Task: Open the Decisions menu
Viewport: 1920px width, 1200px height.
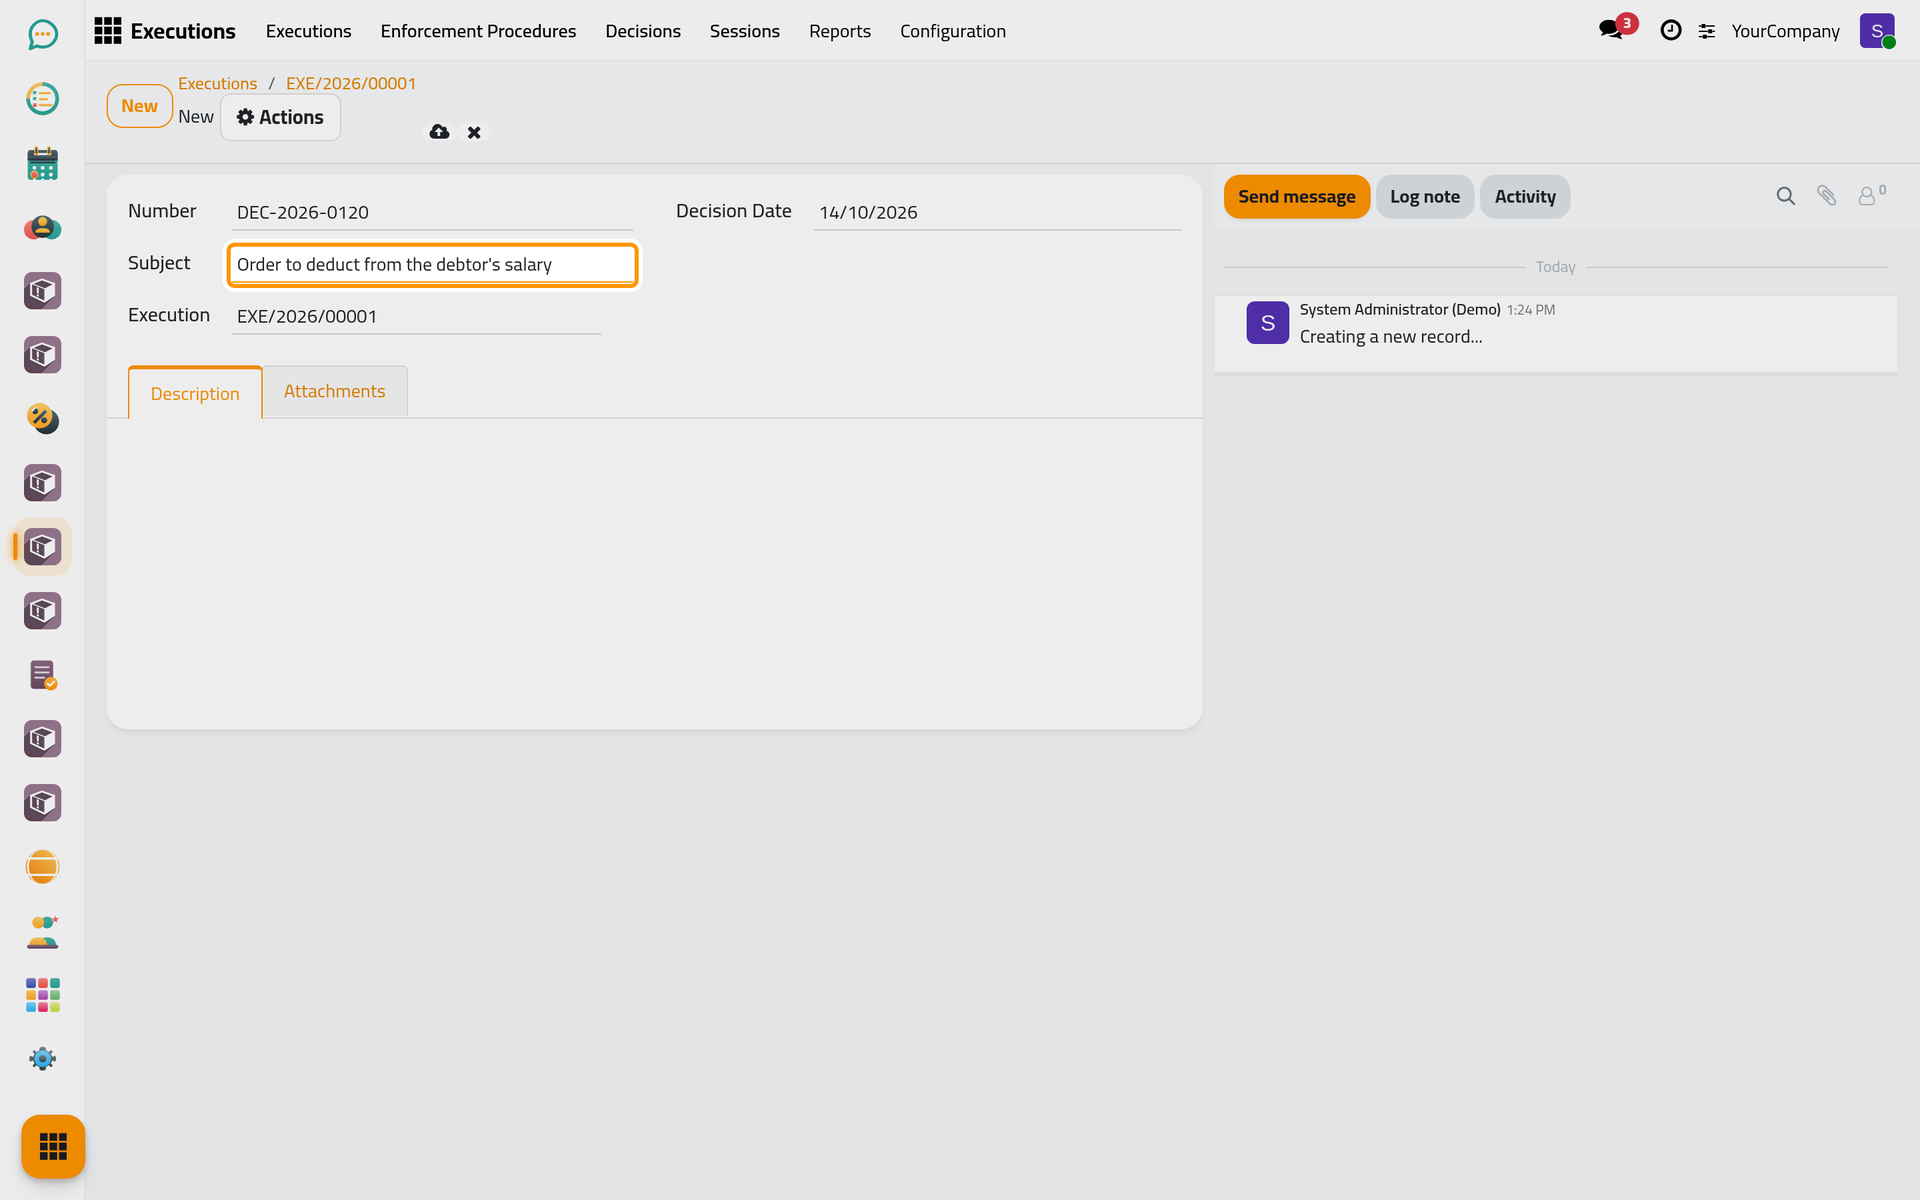Action: point(643,31)
